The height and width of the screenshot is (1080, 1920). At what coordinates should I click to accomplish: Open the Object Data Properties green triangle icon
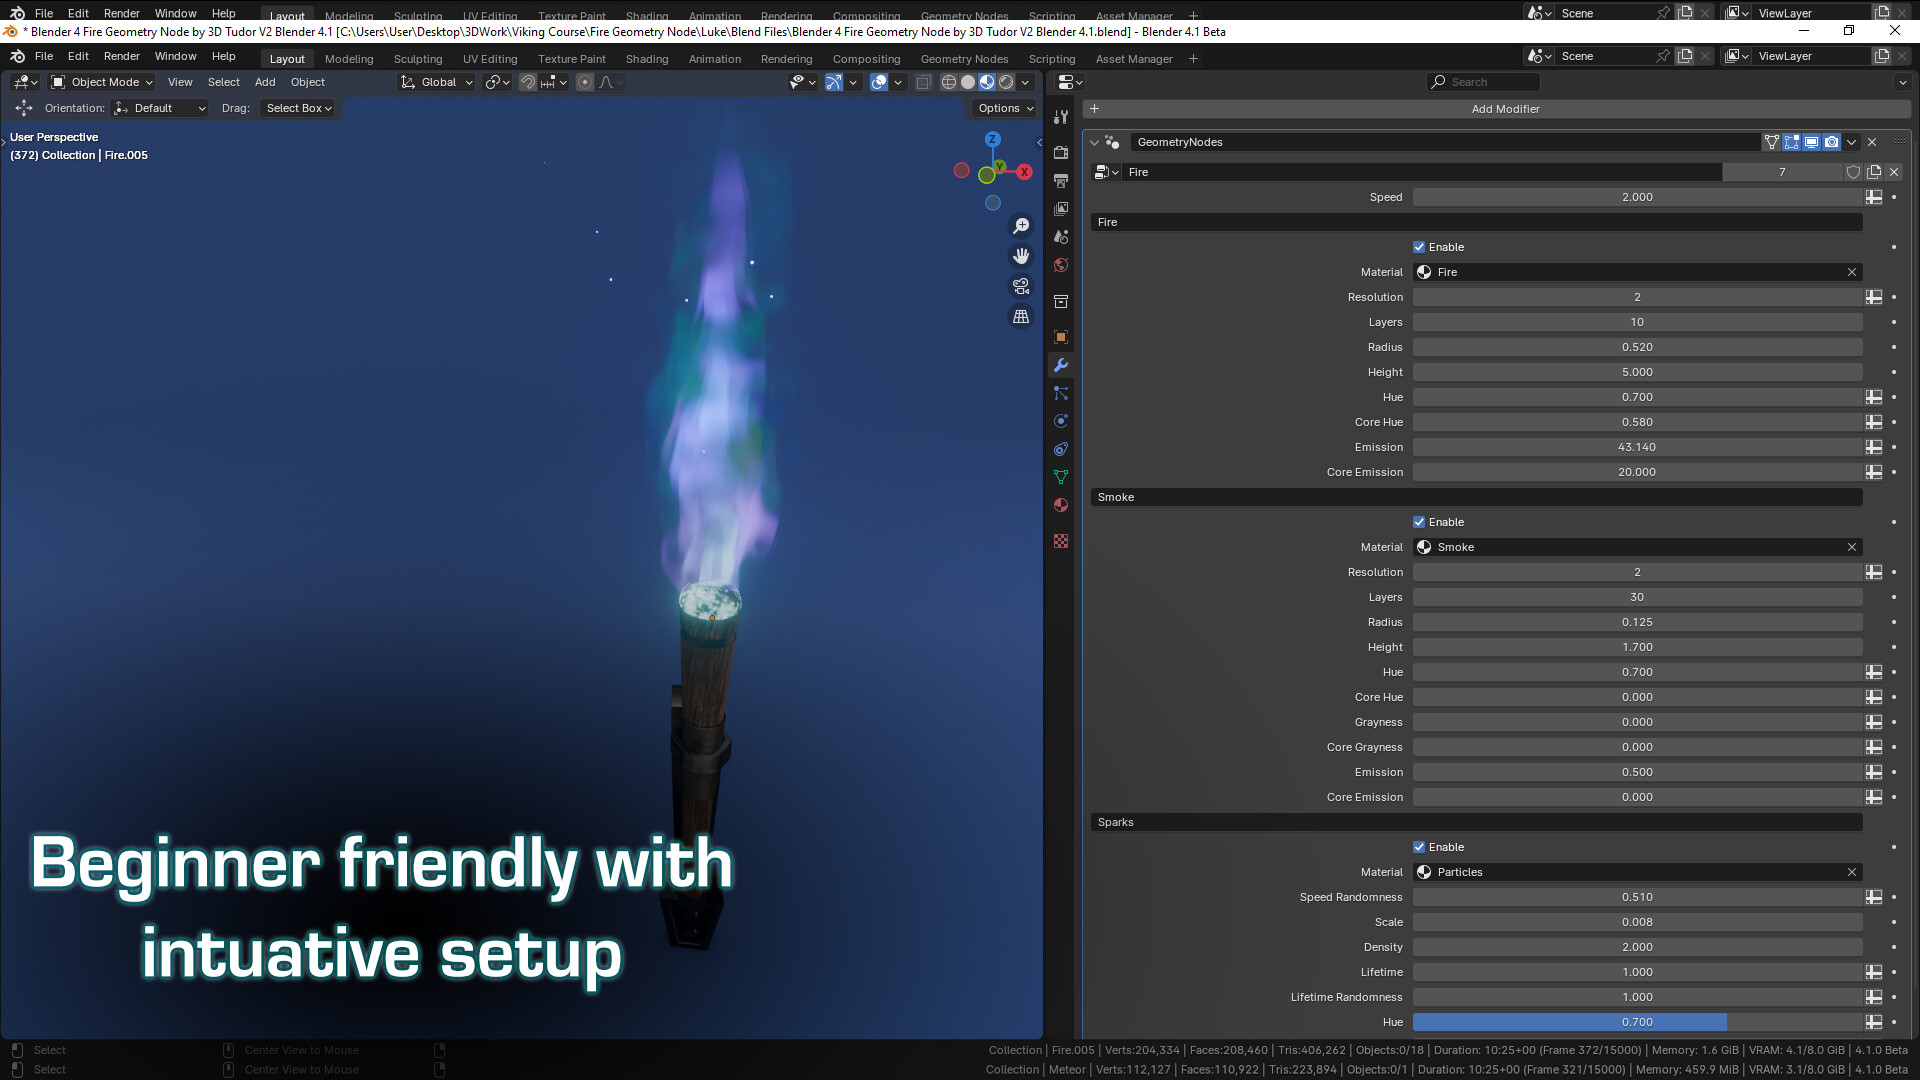coord(1060,477)
